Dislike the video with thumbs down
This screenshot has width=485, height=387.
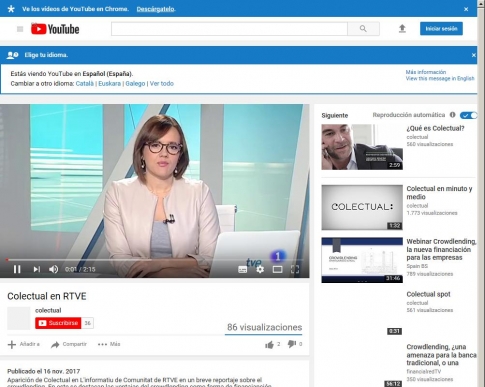292,344
